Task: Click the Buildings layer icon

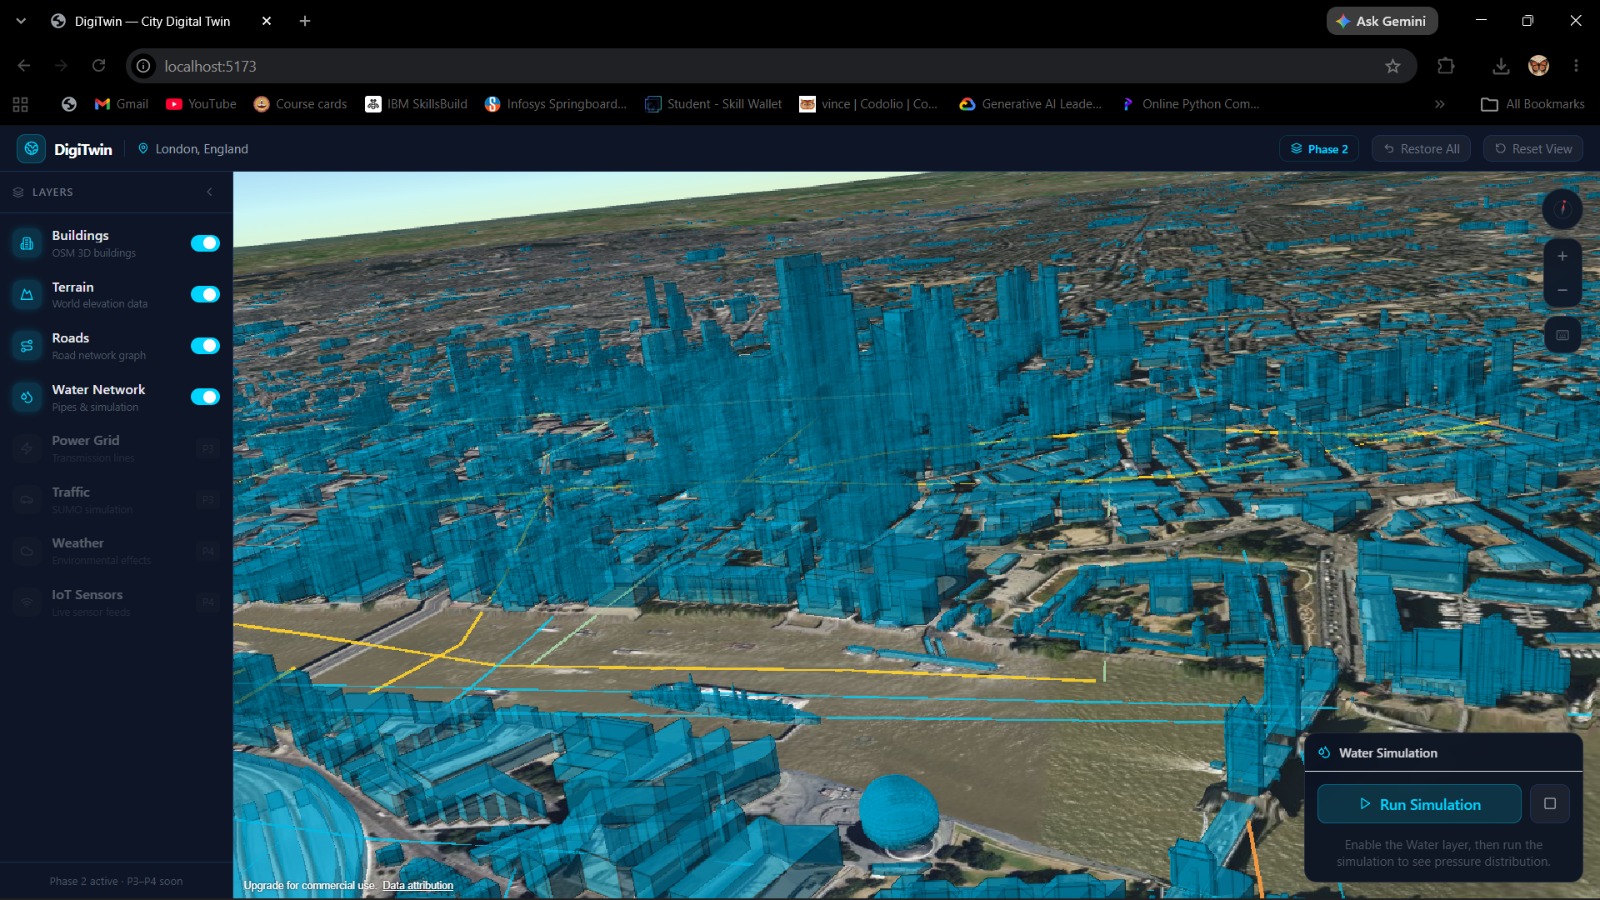Action: (x=27, y=243)
